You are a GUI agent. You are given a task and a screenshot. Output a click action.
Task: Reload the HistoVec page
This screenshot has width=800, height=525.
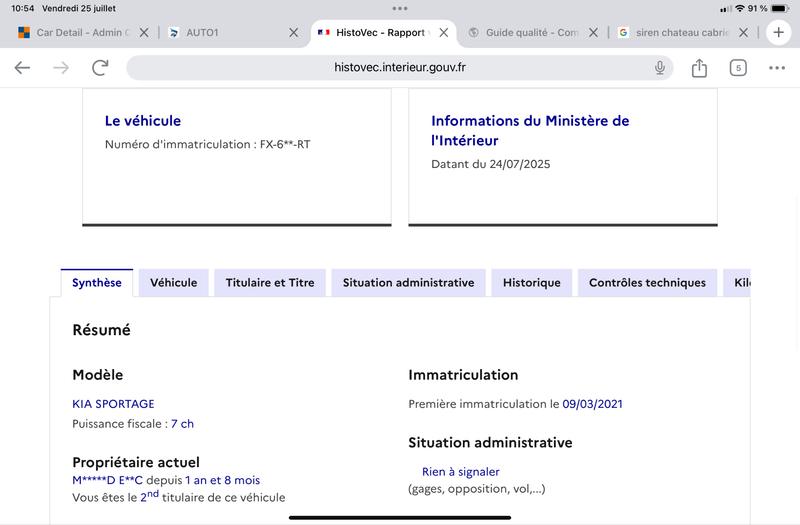click(x=100, y=67)
